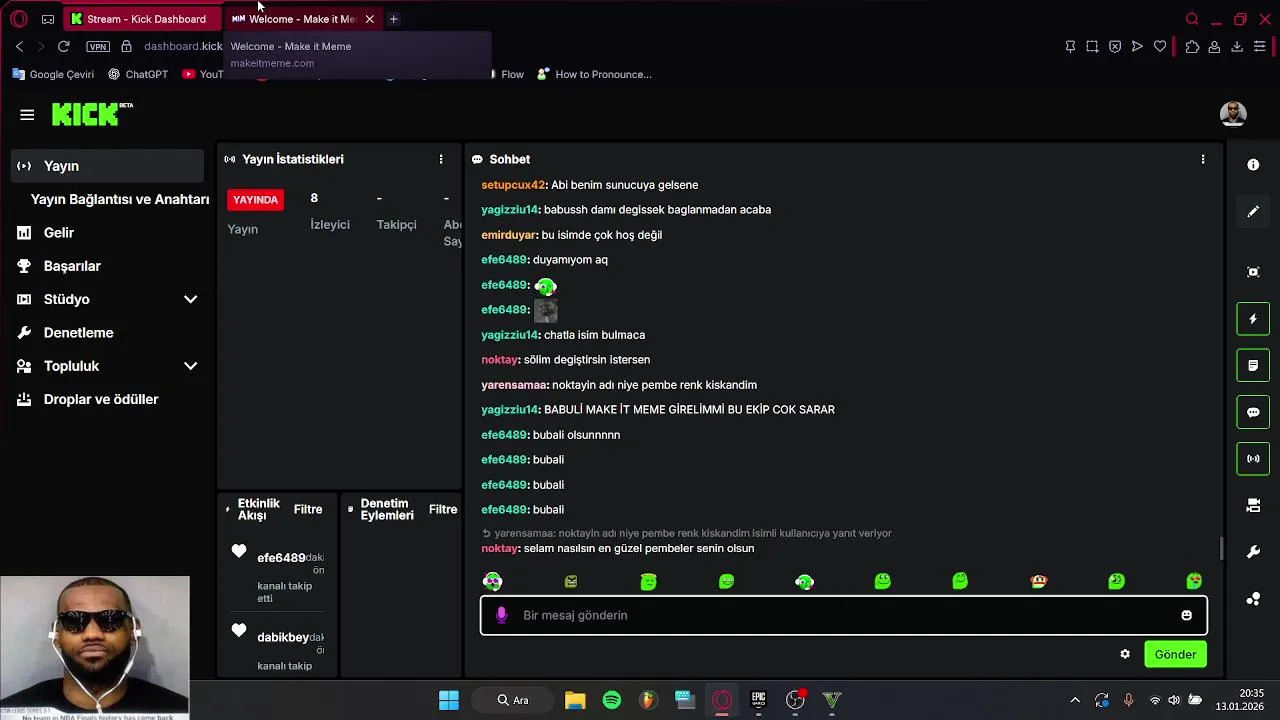Open a new browser tab
This screenshot has width=1280, height=720.
pyautogui.click(x=394, y=19)
